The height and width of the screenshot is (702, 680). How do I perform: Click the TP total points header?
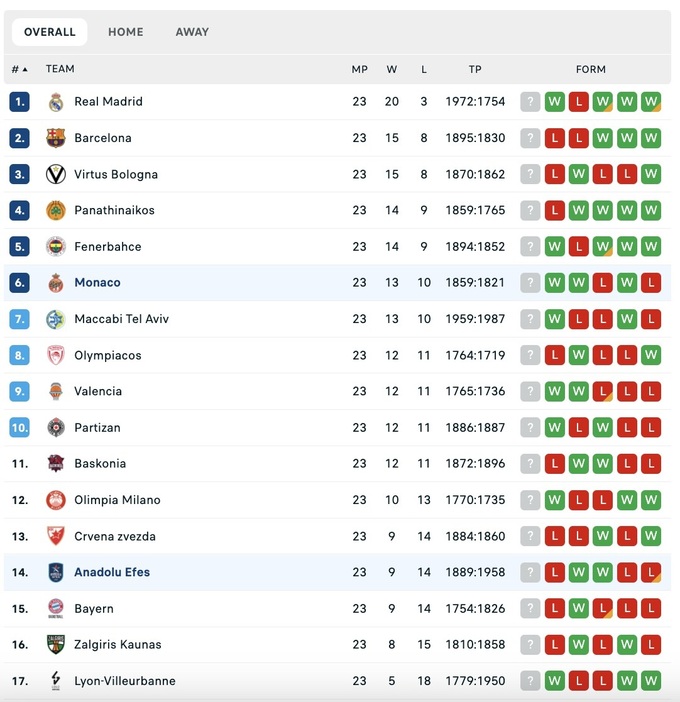tap(475, 69)
